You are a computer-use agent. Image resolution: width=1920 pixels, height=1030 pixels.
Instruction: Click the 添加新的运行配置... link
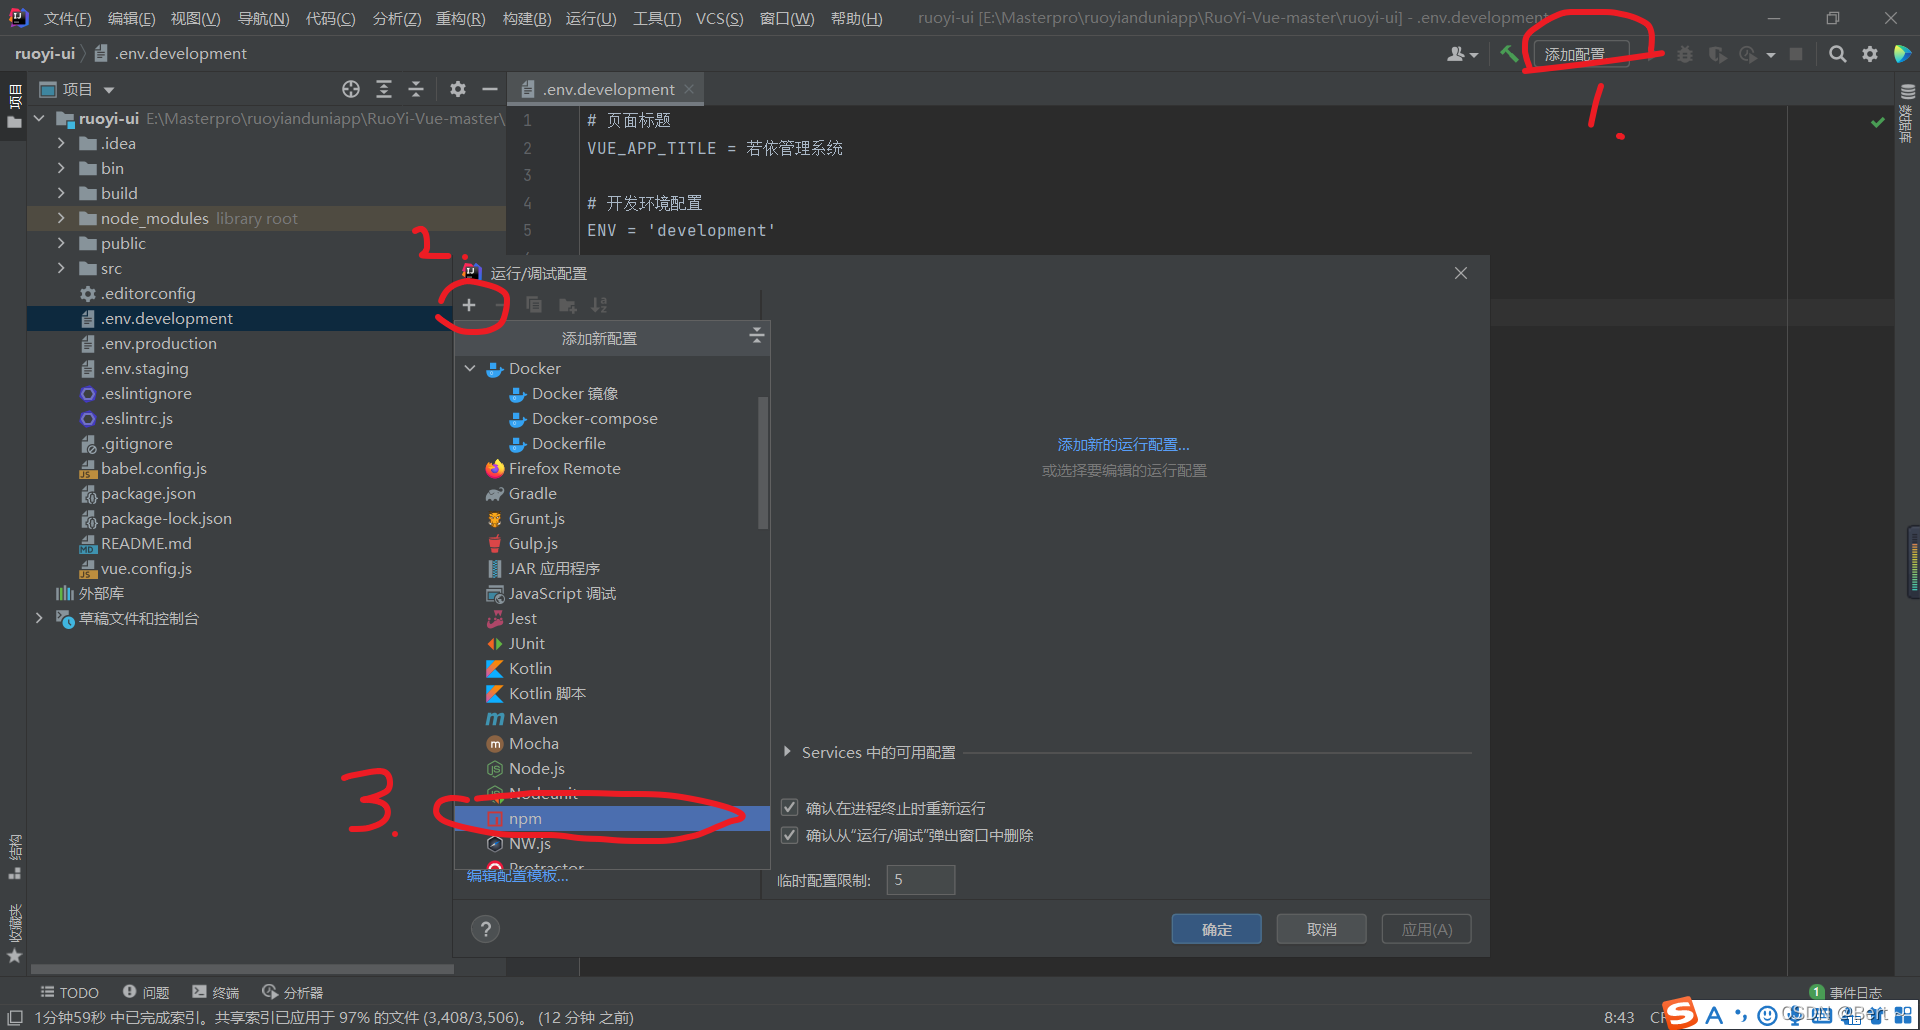coord(1124,444)
